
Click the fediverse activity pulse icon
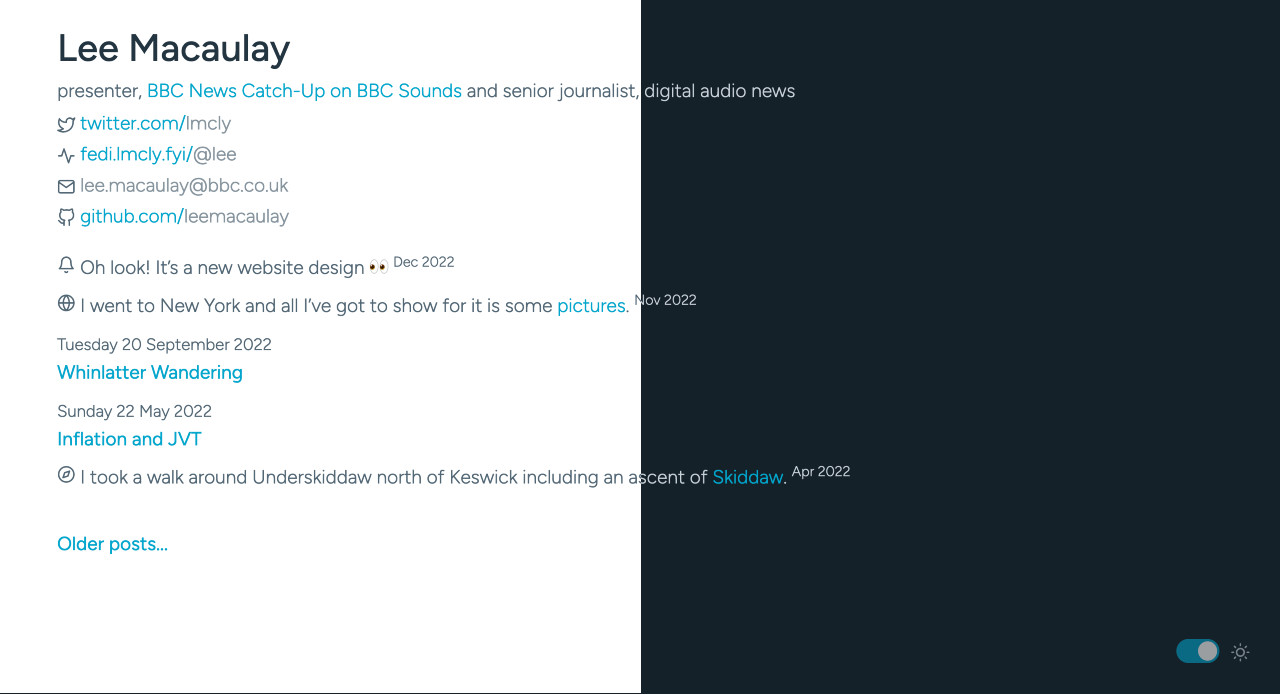coord(66,155)
